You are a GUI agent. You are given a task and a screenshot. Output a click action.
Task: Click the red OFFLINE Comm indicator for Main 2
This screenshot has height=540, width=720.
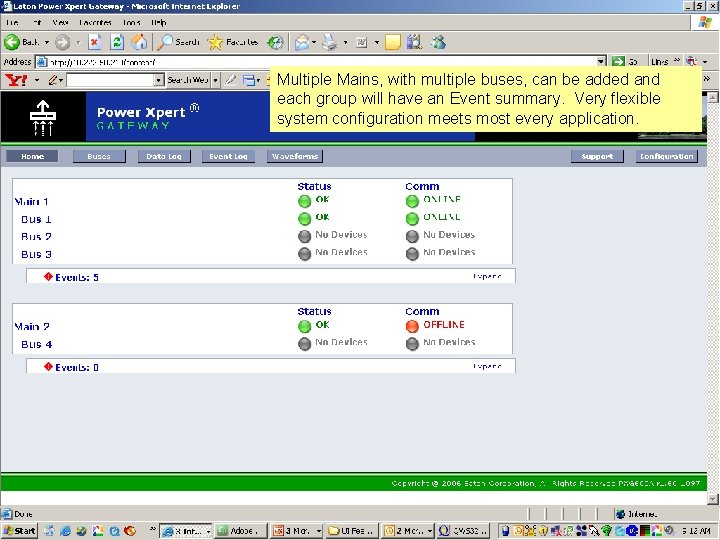click(x=412, y=326)
